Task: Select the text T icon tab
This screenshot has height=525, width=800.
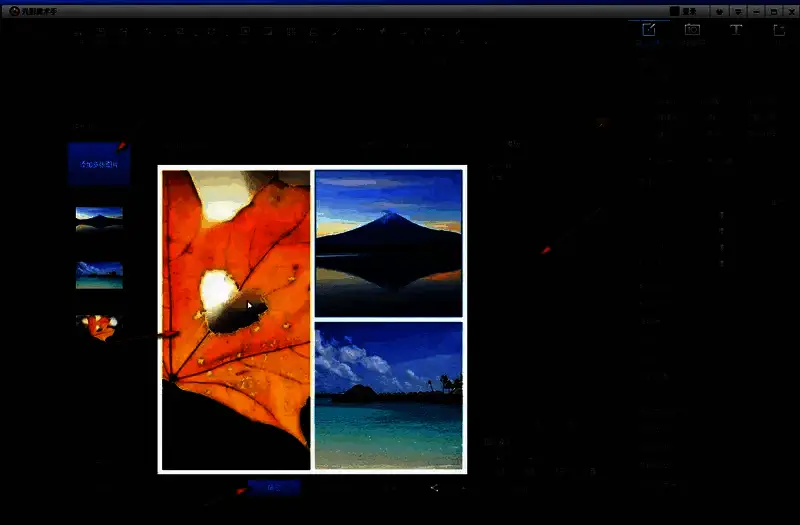Action: tap(736, 31)
